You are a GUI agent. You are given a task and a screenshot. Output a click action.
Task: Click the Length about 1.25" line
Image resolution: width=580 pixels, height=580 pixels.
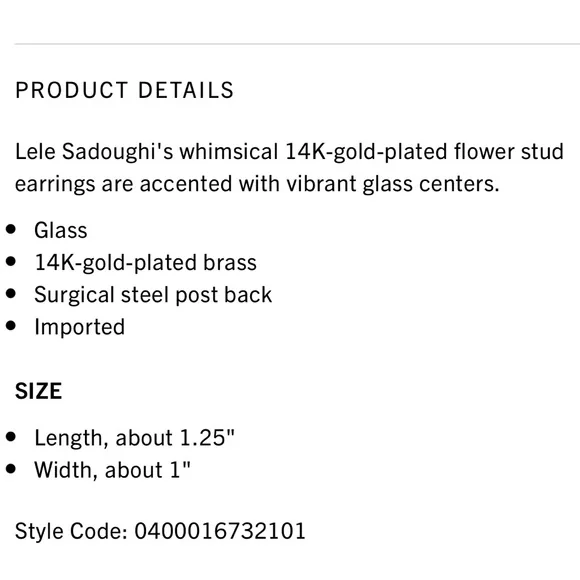pos(135,438)
